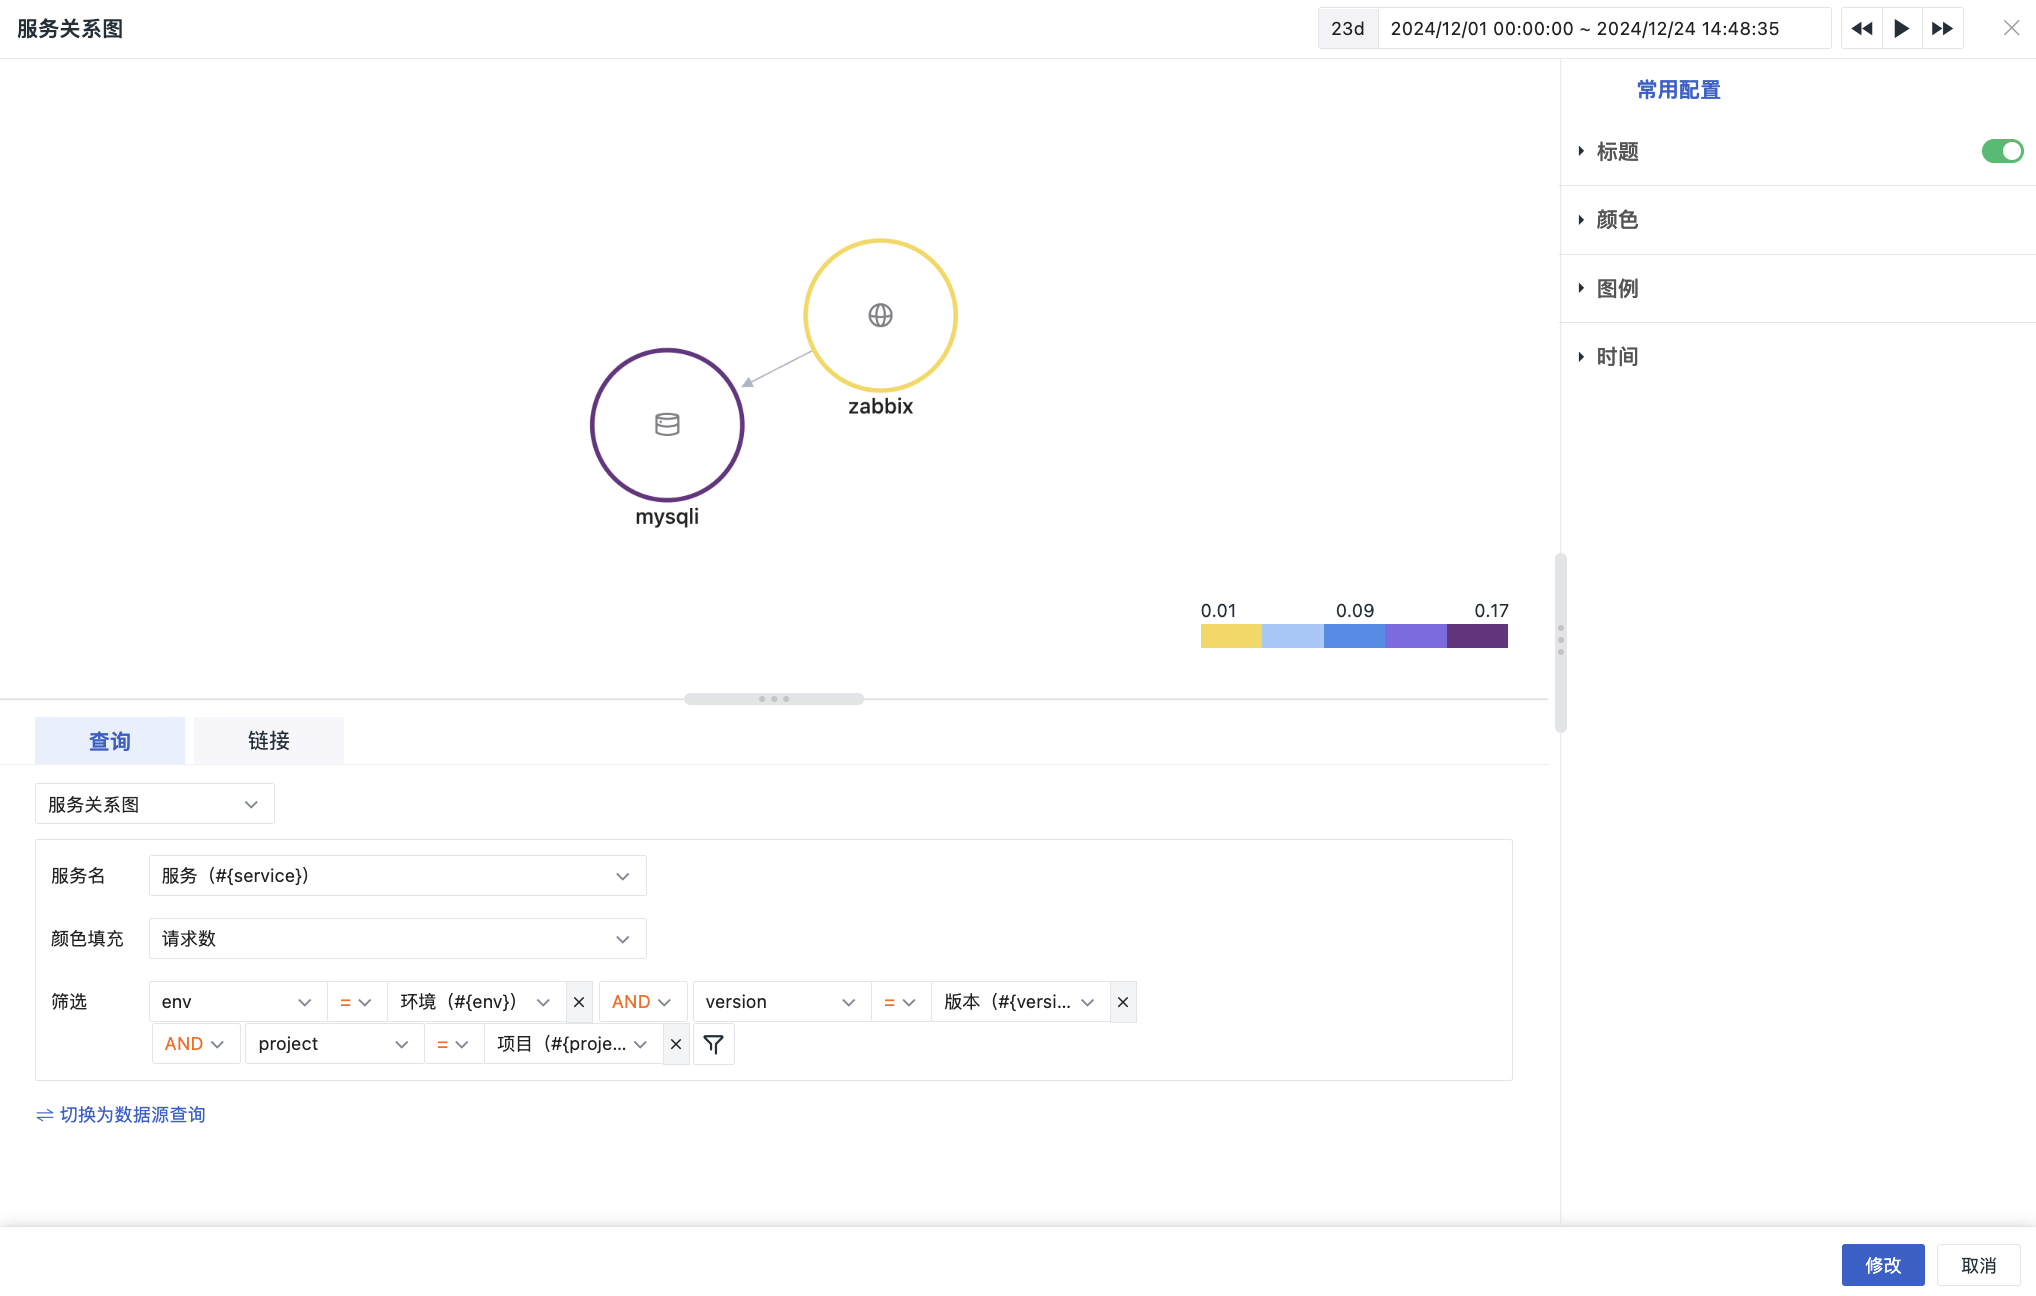Image resolution: width=2036 pixels, height=1296 pixels.
Task: Open the AND dropdown before version
Action: (642, 1002)
